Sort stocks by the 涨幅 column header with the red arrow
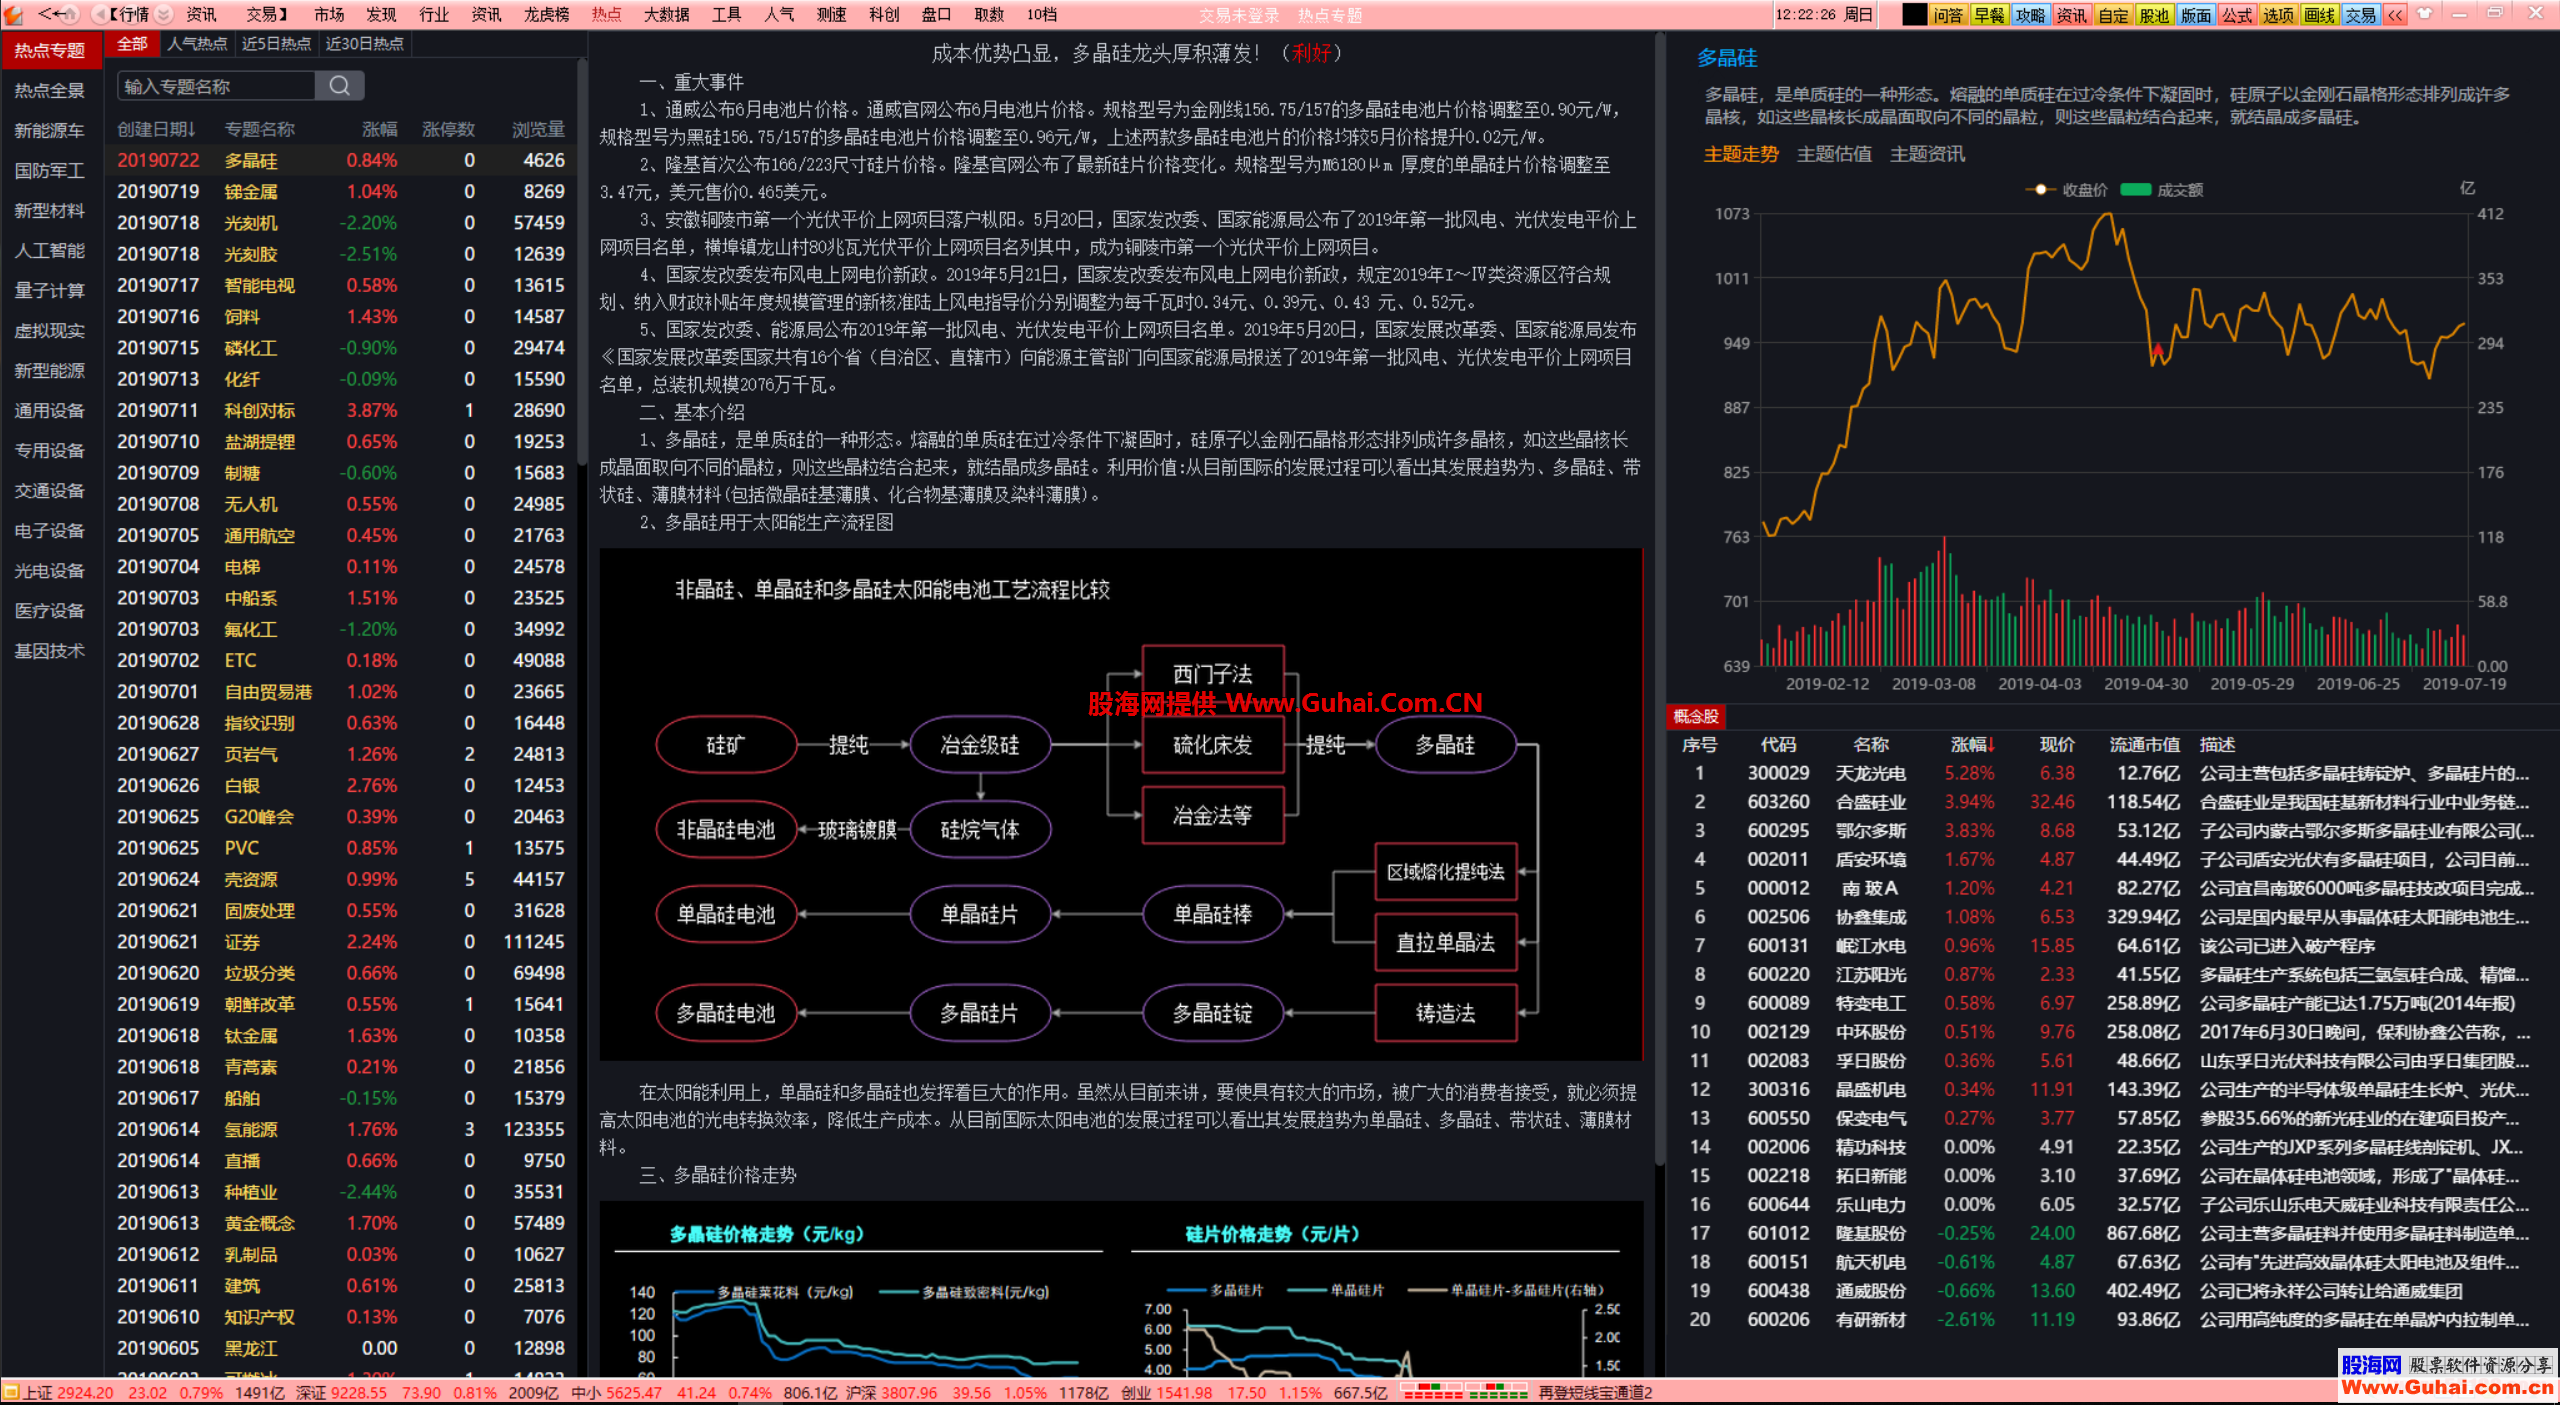This screenshot has height=1405, width=2560. pyautogui.click(x=1972, y=744)
